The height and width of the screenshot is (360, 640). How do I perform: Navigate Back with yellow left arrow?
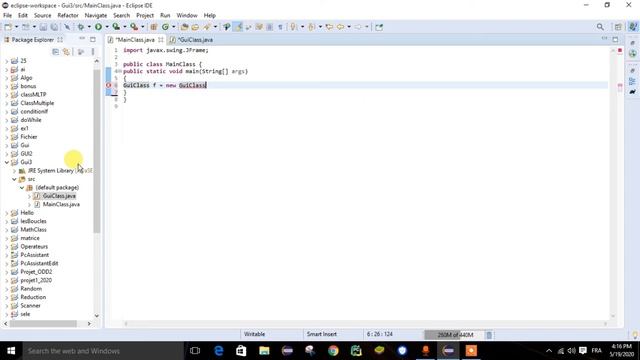(x=340, y=27)
